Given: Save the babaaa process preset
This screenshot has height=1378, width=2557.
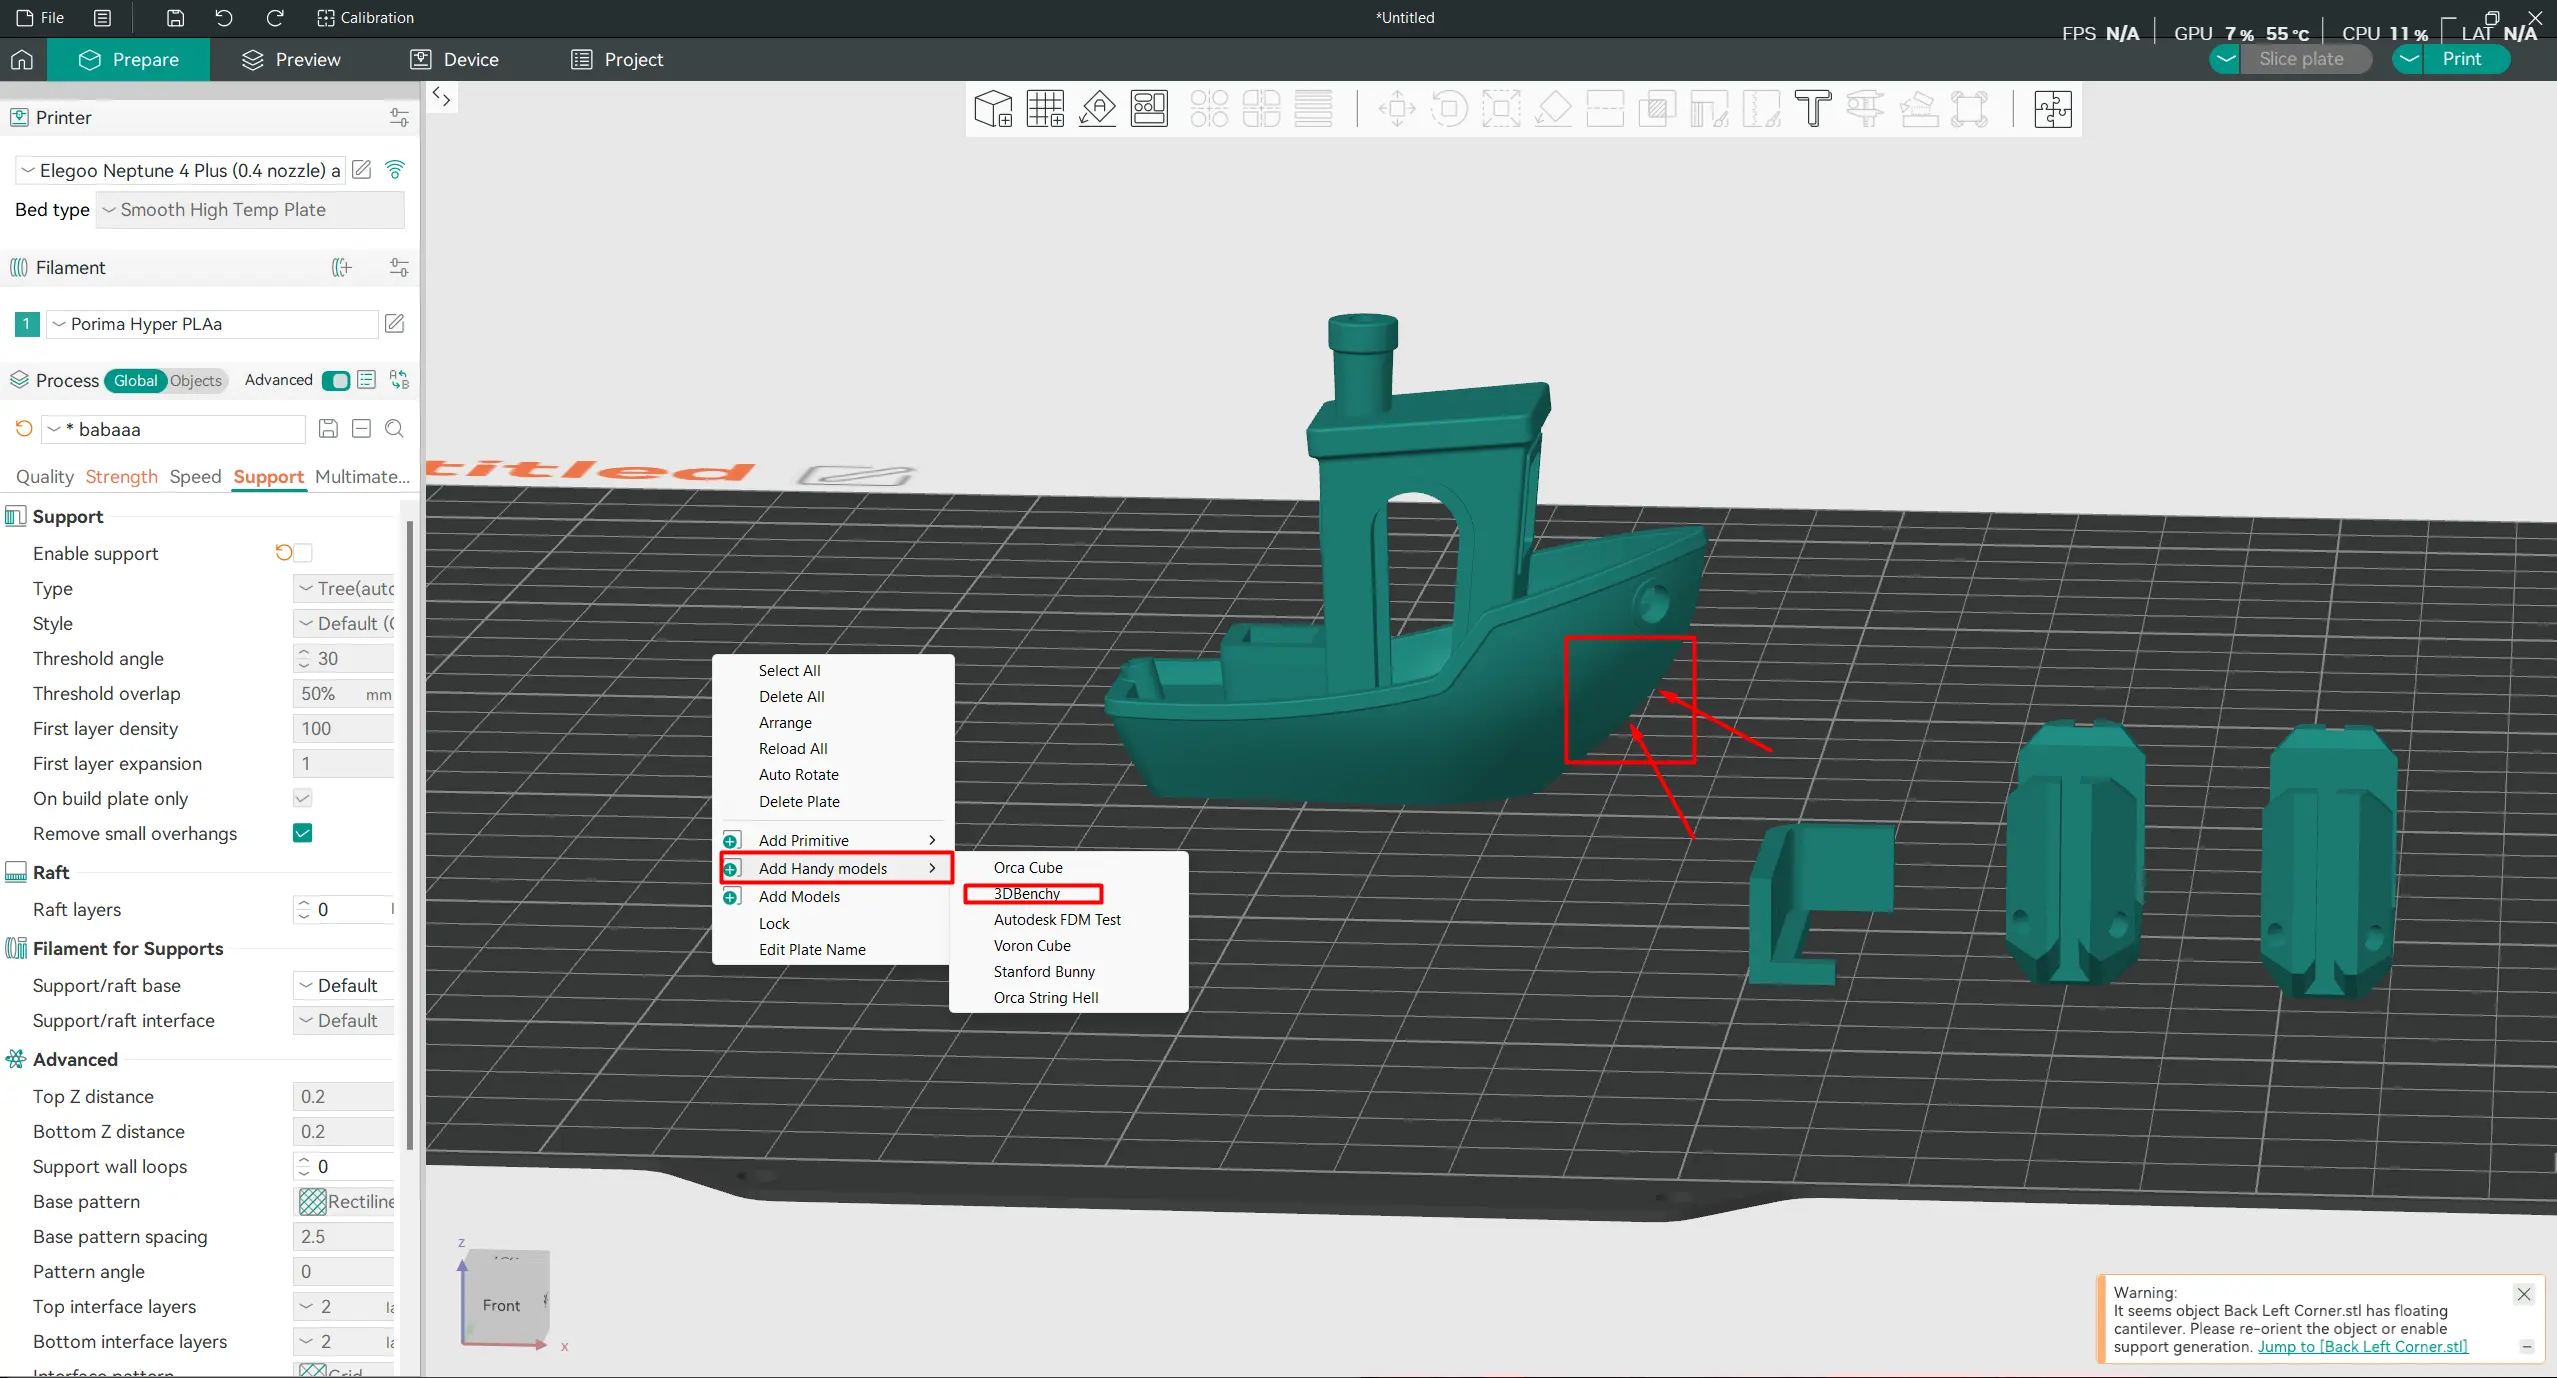Looking at the screenshot, I should (328, 429).
